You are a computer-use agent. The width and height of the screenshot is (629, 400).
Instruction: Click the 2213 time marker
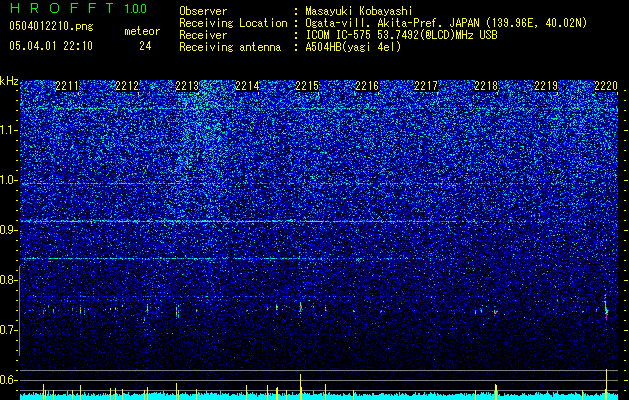(x=187, y=85)
